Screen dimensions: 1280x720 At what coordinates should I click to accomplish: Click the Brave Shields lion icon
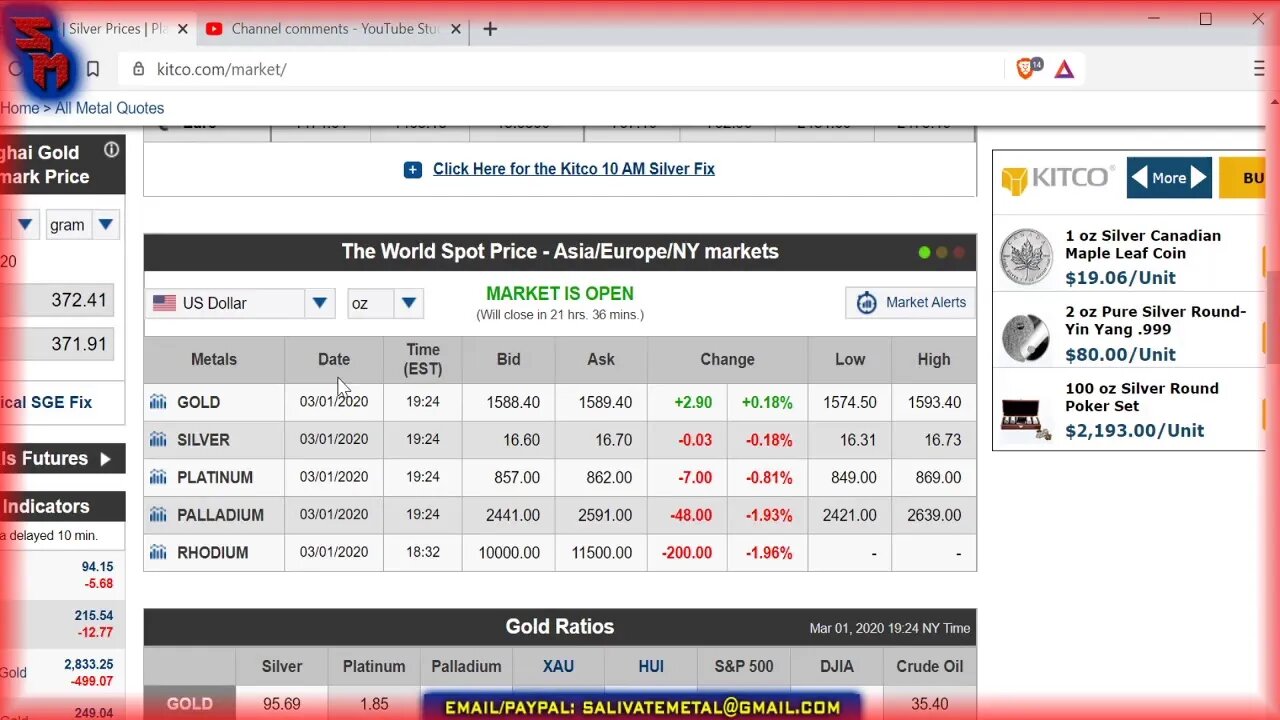point(1026,69)
